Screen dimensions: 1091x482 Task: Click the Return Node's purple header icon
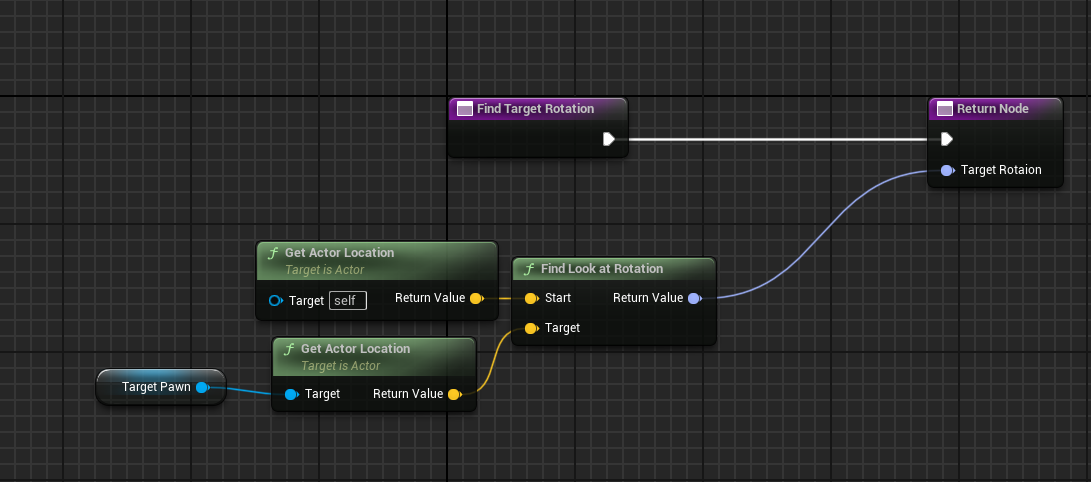944,109
